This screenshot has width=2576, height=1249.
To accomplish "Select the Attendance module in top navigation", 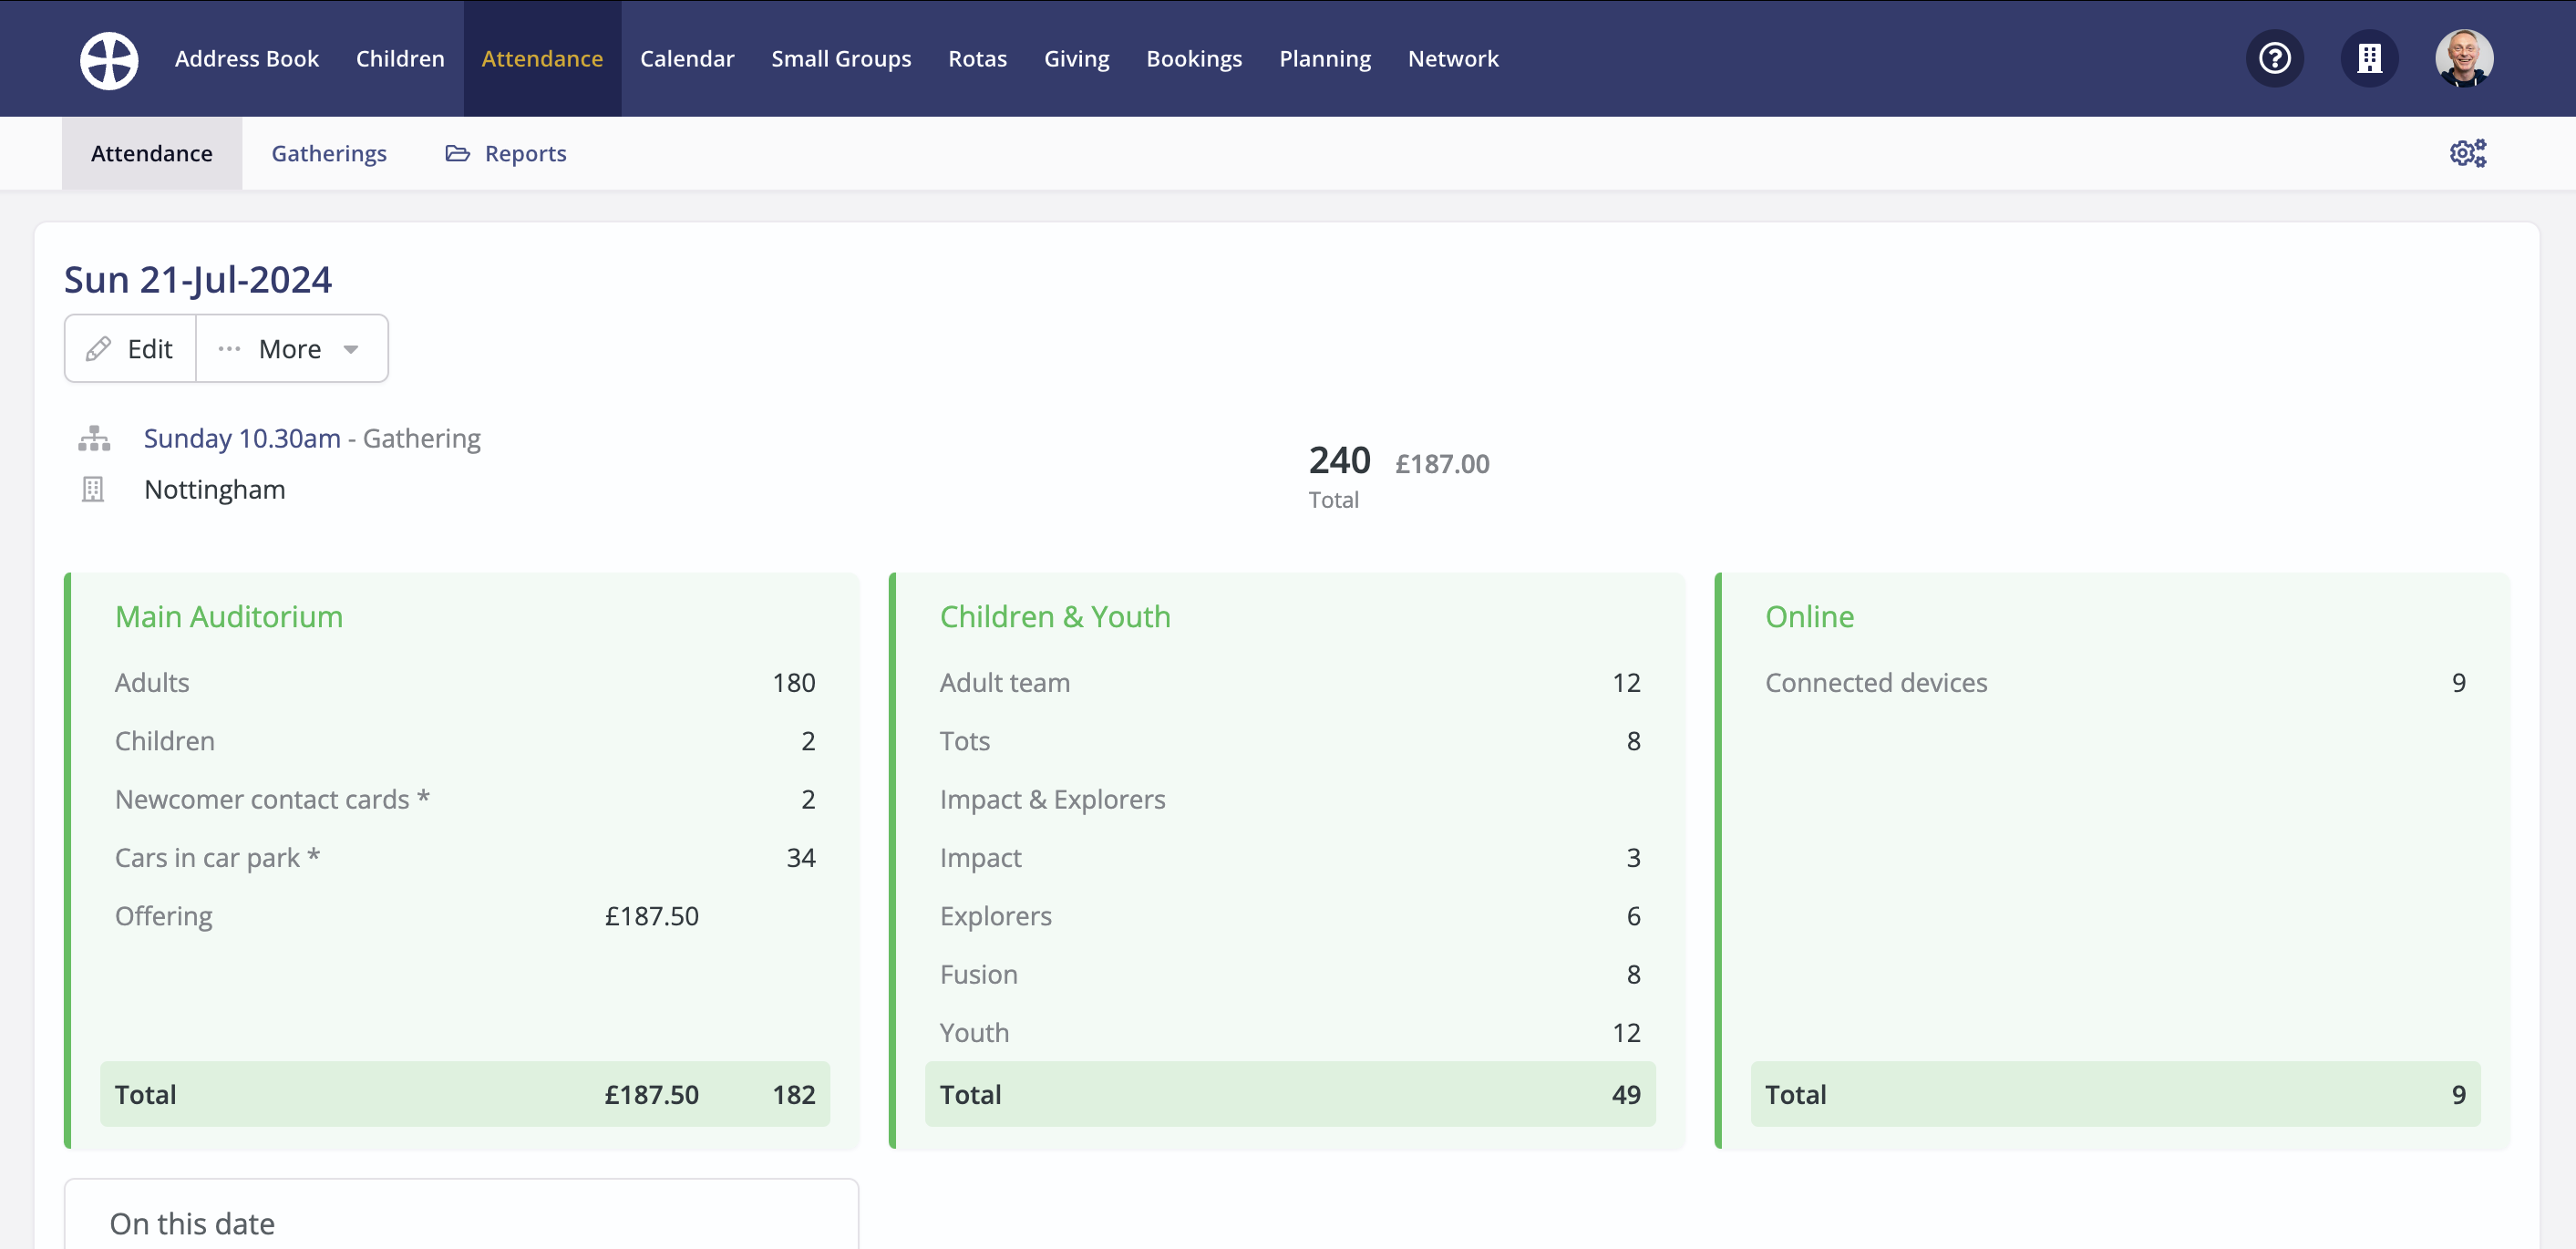I will pos(542,59).
